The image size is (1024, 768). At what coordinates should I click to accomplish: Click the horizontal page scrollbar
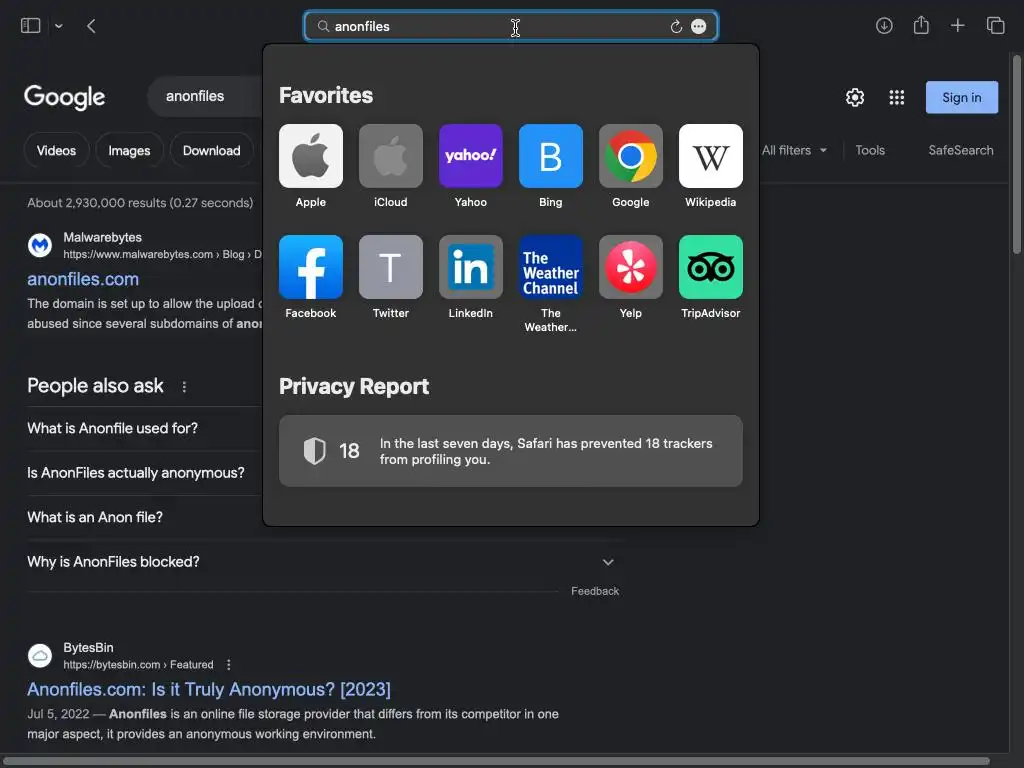pyautogui.click(x=496, y=761)
